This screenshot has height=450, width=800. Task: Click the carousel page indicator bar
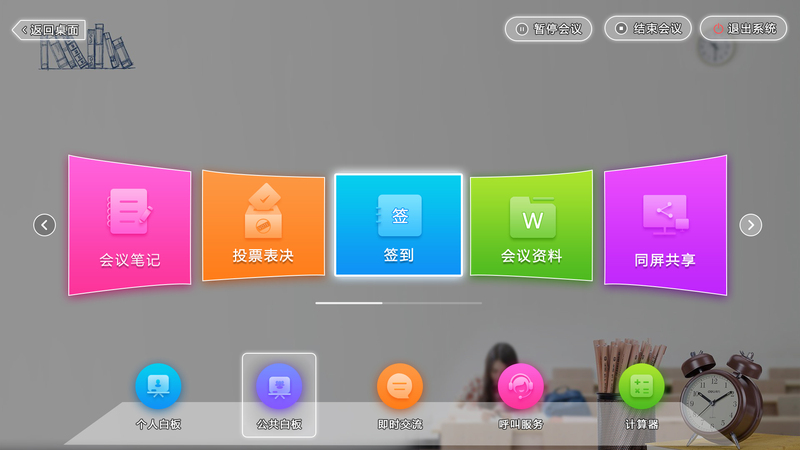coord(398,303)
